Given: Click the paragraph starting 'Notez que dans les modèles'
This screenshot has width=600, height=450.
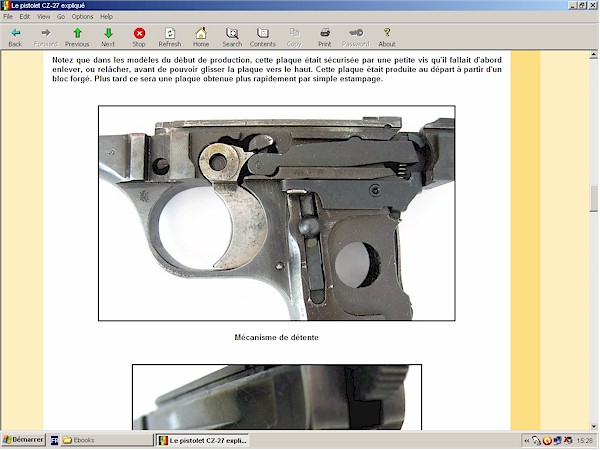Looking at the screenshot, I should (x=277, y=70).
